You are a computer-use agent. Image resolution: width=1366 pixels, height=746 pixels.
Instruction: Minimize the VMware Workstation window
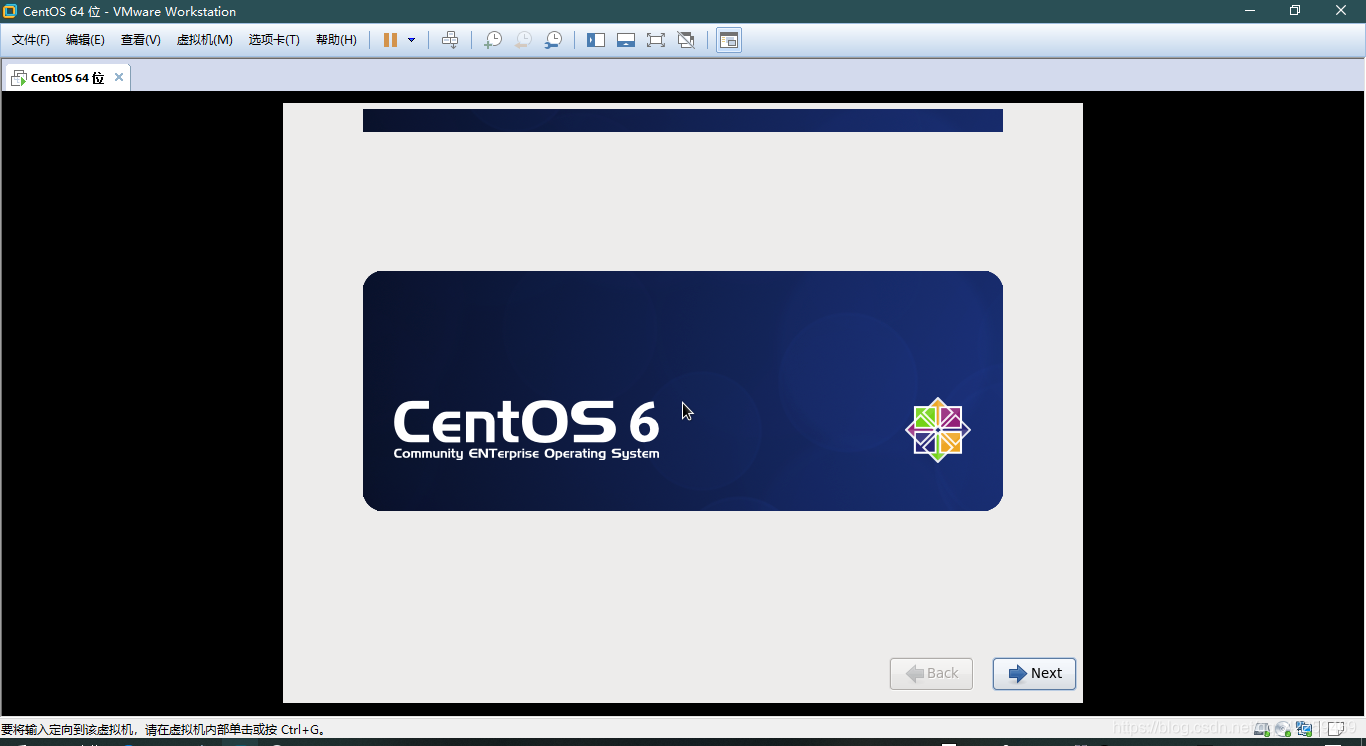click(x=1250, y=11)
